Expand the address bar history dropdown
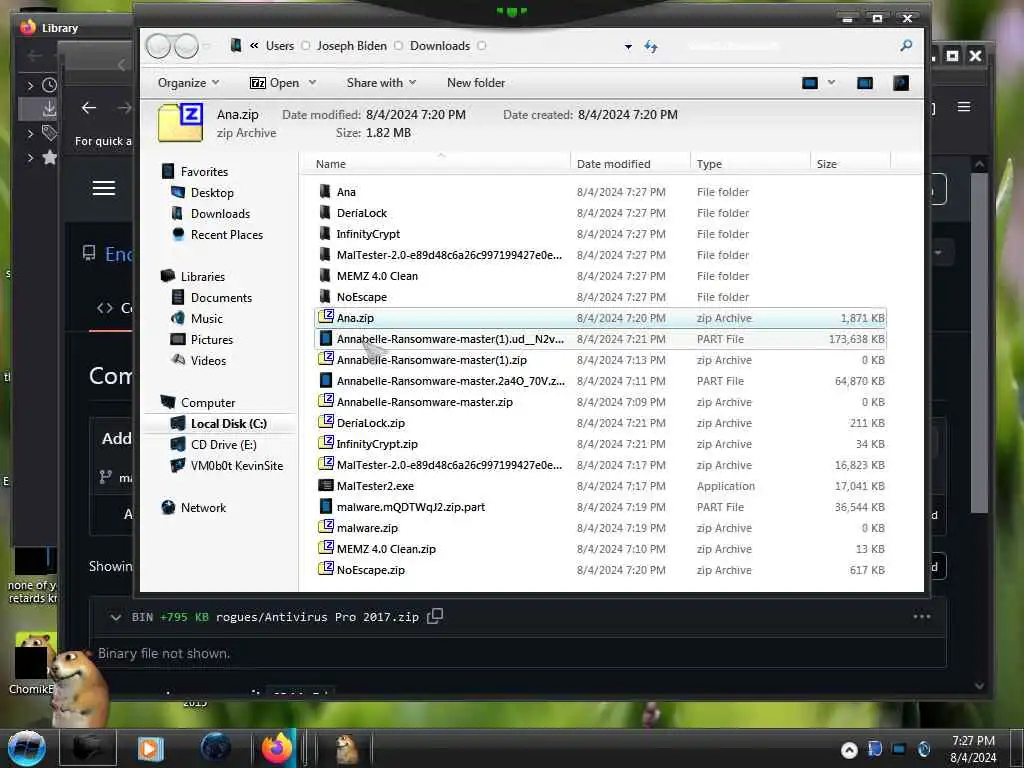This screenshot has width=1024, height=768. pyautogui.click(x=628, y=46)
